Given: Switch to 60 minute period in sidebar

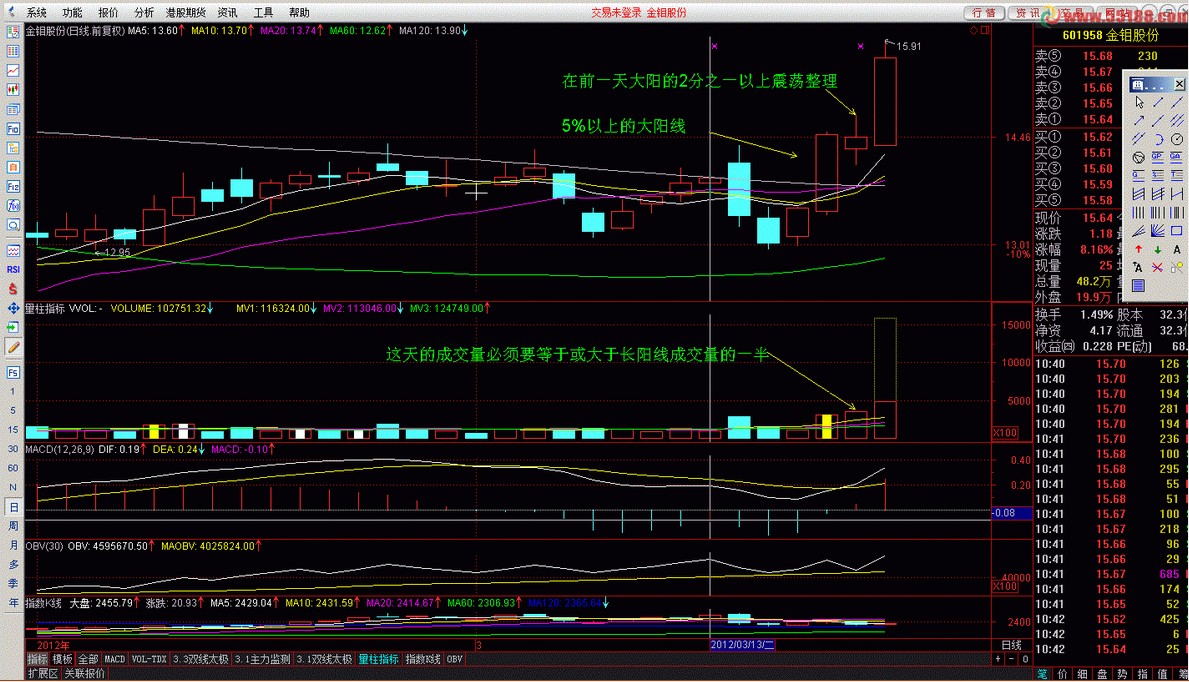Looking at the screenshot, I should [x=13, y=468].
